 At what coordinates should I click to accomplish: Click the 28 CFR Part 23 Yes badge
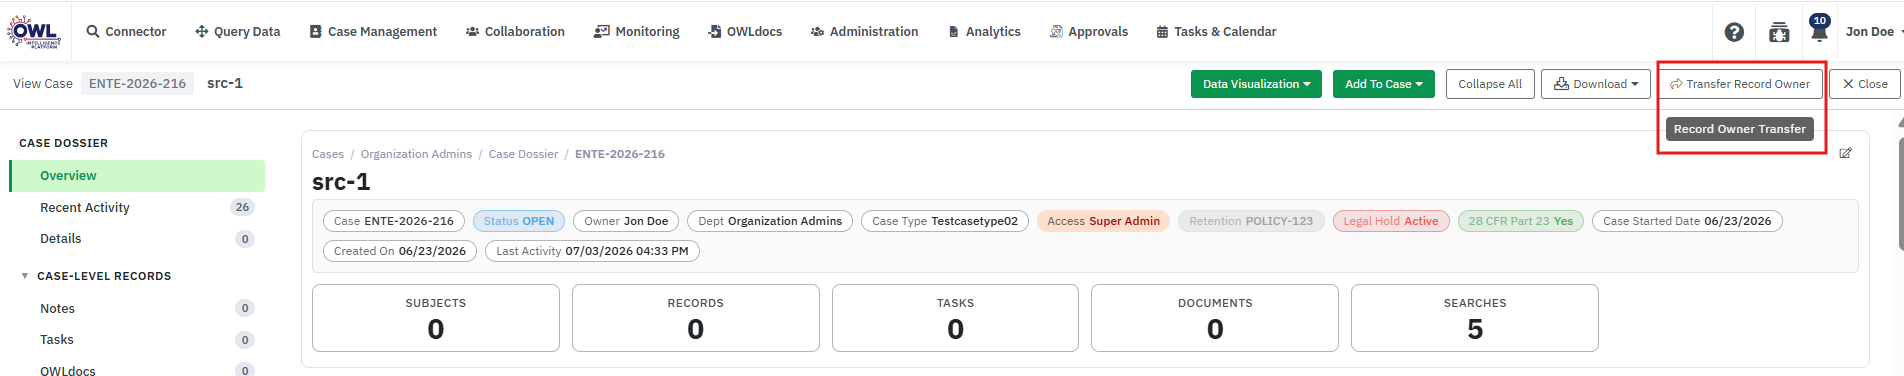pyautogui.click(x=1521, y=221)
